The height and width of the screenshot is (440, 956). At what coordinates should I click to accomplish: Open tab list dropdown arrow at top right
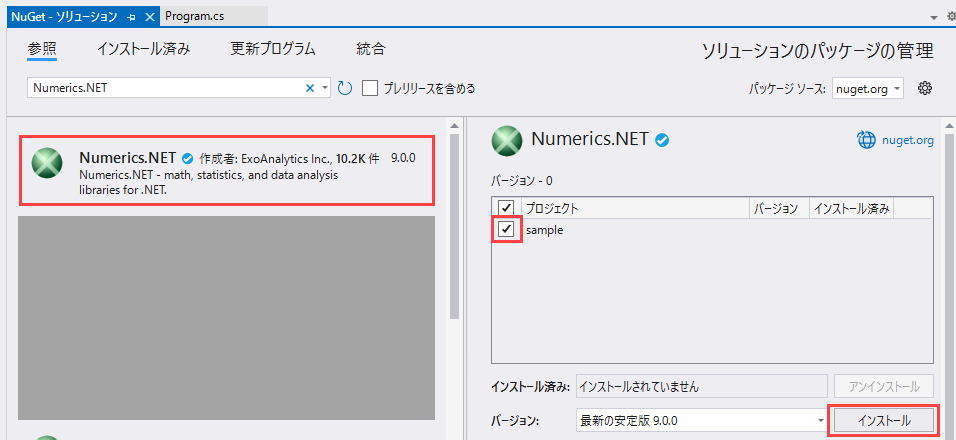933,18
